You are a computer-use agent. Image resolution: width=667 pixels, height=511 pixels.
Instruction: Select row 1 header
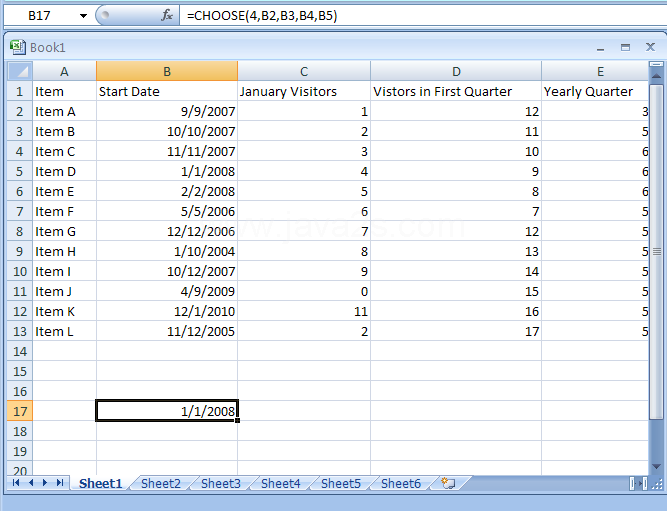20,91
